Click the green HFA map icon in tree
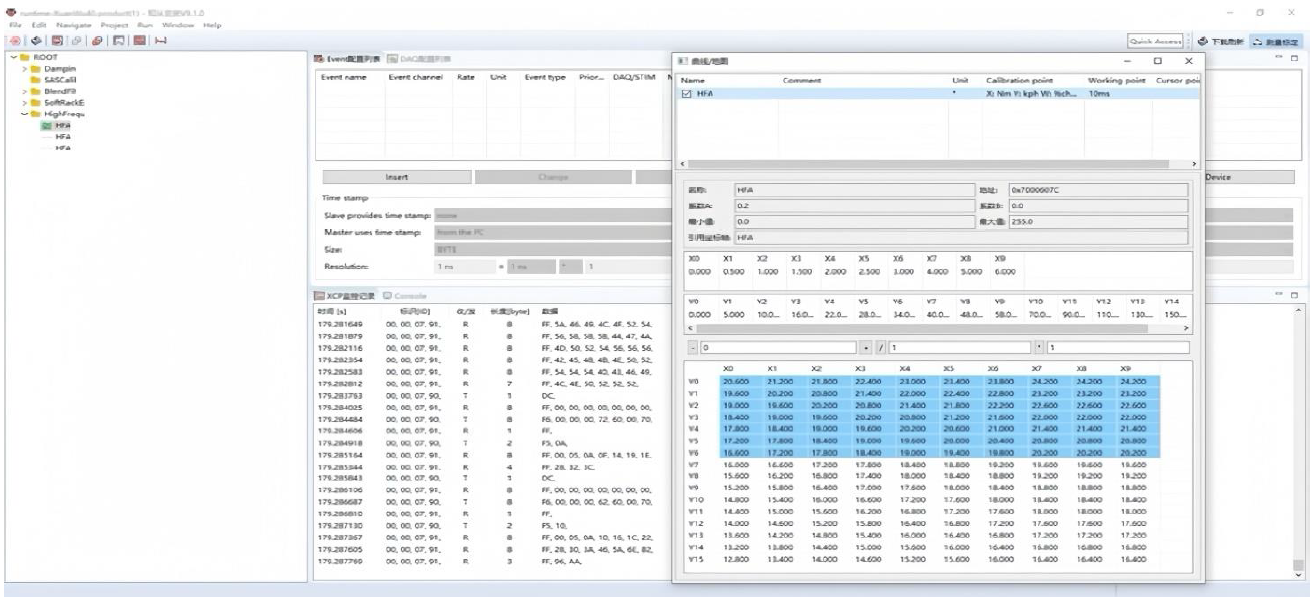This screenshot has height=600, width=1313. (47, 125)
